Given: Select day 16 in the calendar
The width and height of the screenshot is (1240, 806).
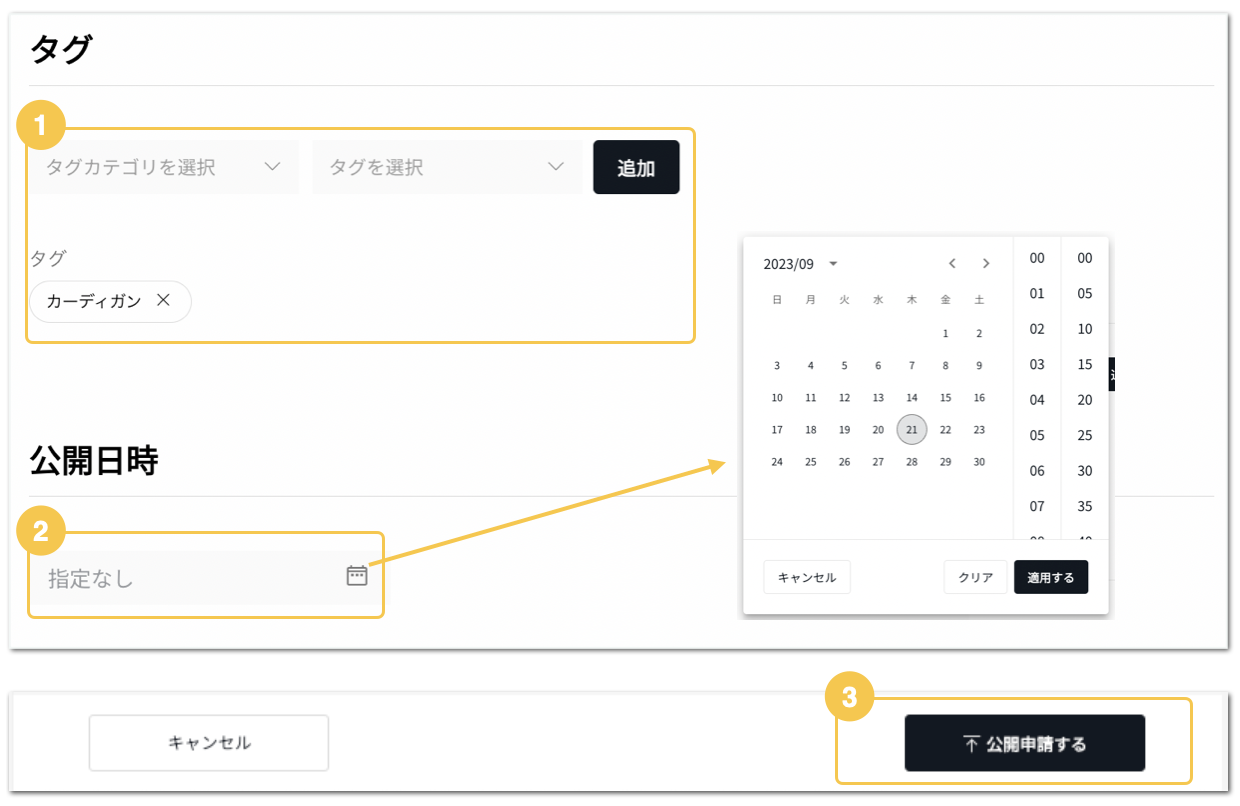Looking at the screenshot, I should pyautogui.click(x=979, y=398).
